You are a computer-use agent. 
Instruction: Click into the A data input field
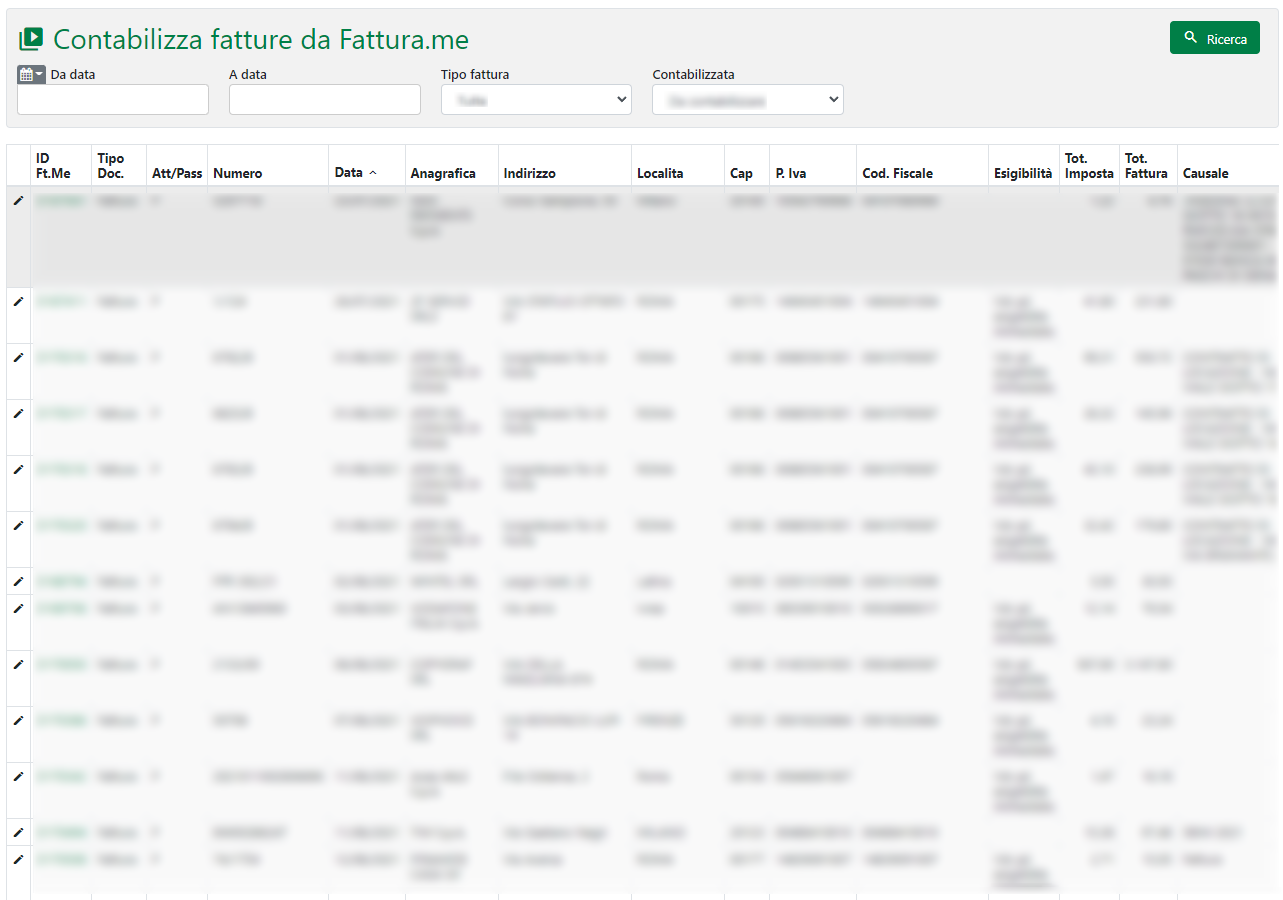tap(324, 100)
